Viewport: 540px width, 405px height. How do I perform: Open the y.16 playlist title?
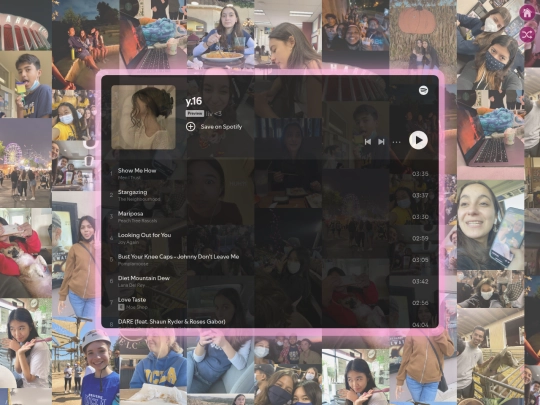[x=194, y=101]
